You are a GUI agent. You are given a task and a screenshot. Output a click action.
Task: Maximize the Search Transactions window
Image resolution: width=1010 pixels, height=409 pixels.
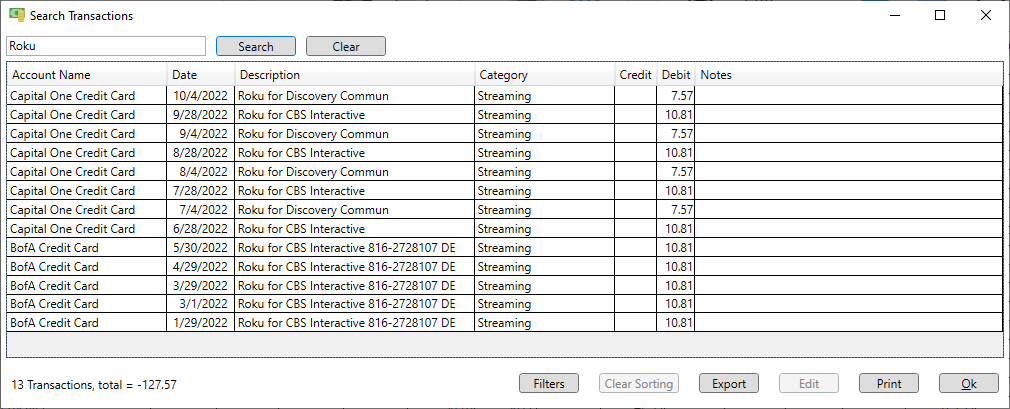tap(940, 15)
